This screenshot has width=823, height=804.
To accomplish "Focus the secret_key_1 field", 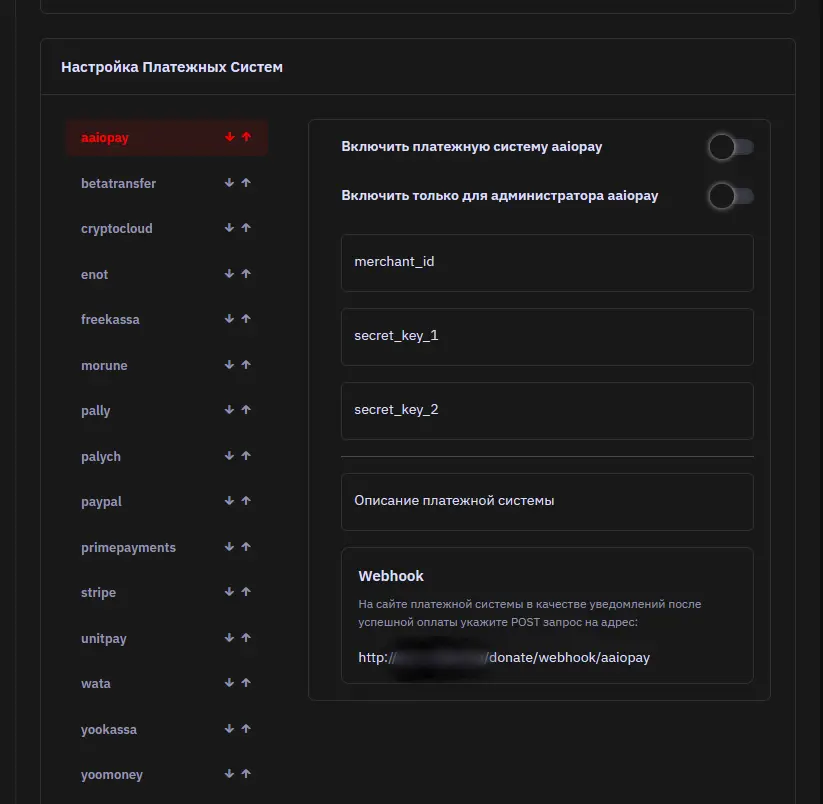I will point(547,337).
